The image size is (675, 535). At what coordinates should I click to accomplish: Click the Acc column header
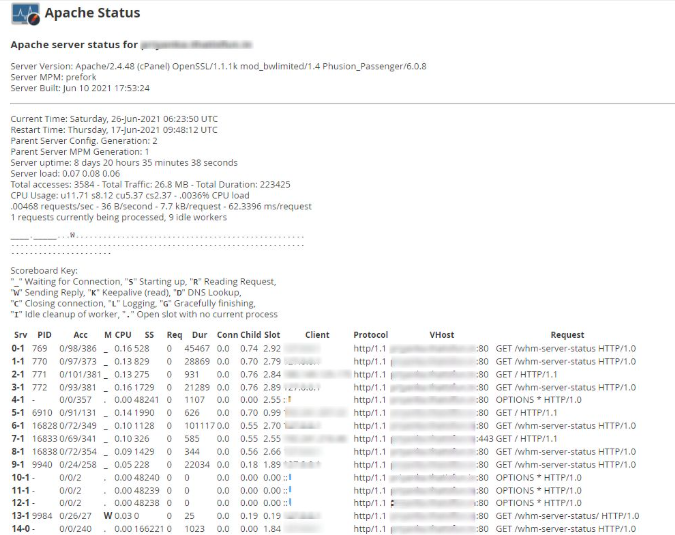click(x=81, y=335)
